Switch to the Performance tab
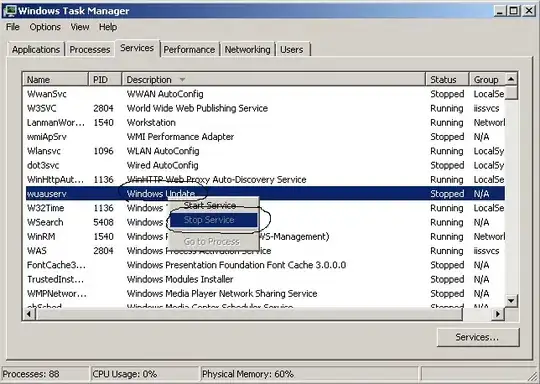Screen dimensions: 540x384 coord(189,50)
